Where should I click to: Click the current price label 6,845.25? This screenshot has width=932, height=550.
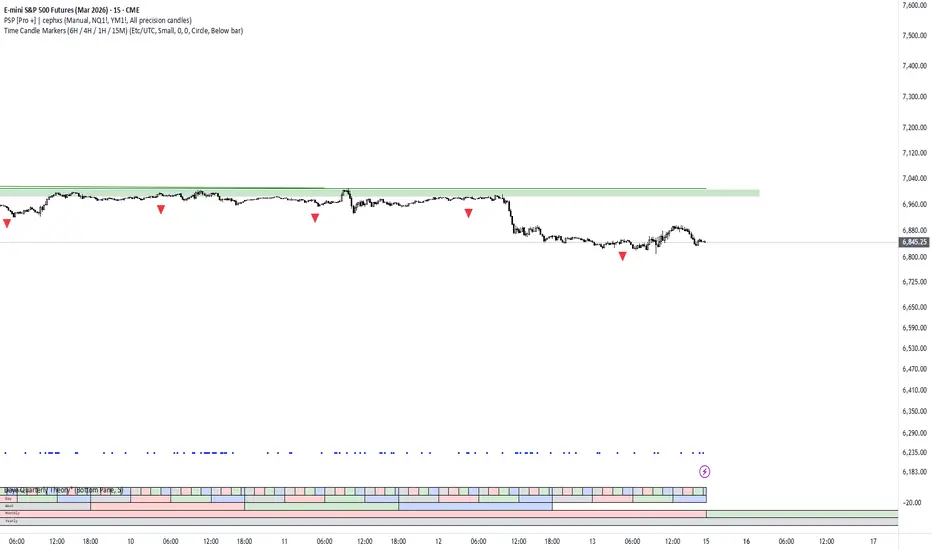pos(914,242)
